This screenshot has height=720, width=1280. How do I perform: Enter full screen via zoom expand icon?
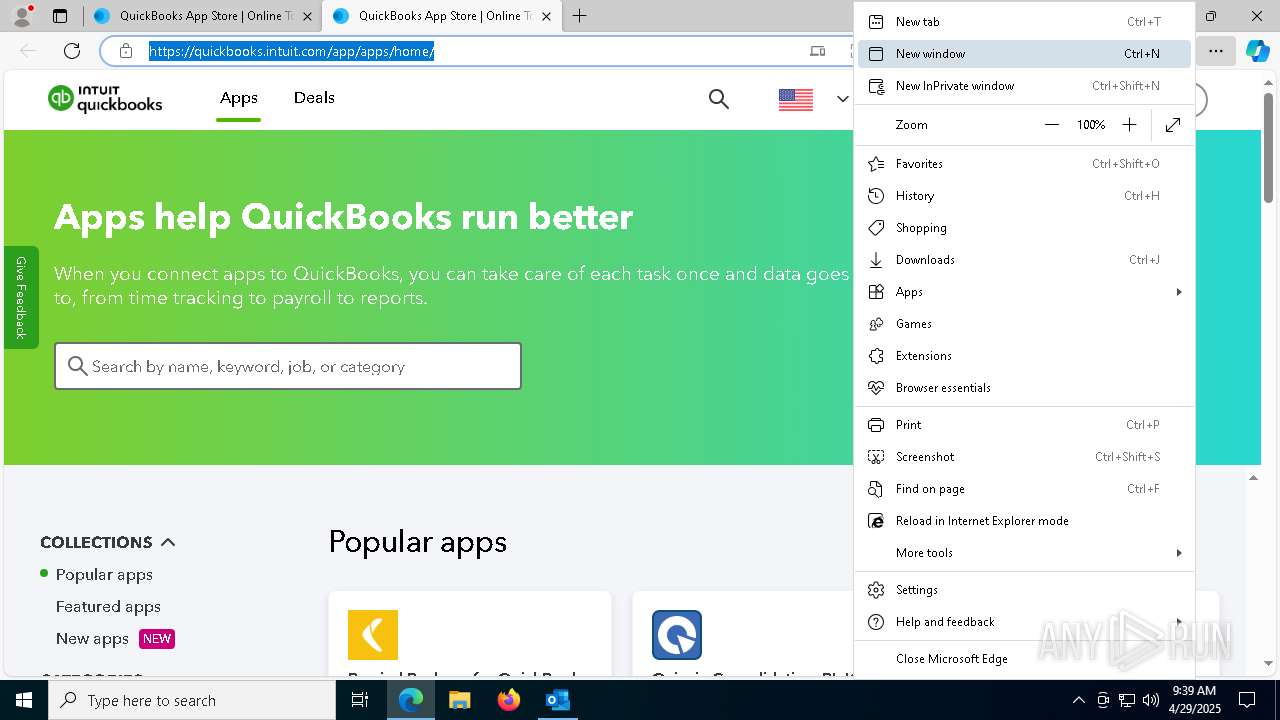coord(1173,125)
